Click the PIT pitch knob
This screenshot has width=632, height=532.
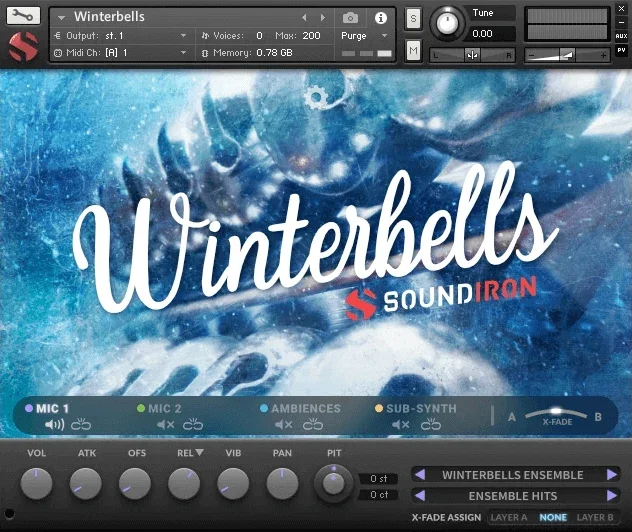333,483
